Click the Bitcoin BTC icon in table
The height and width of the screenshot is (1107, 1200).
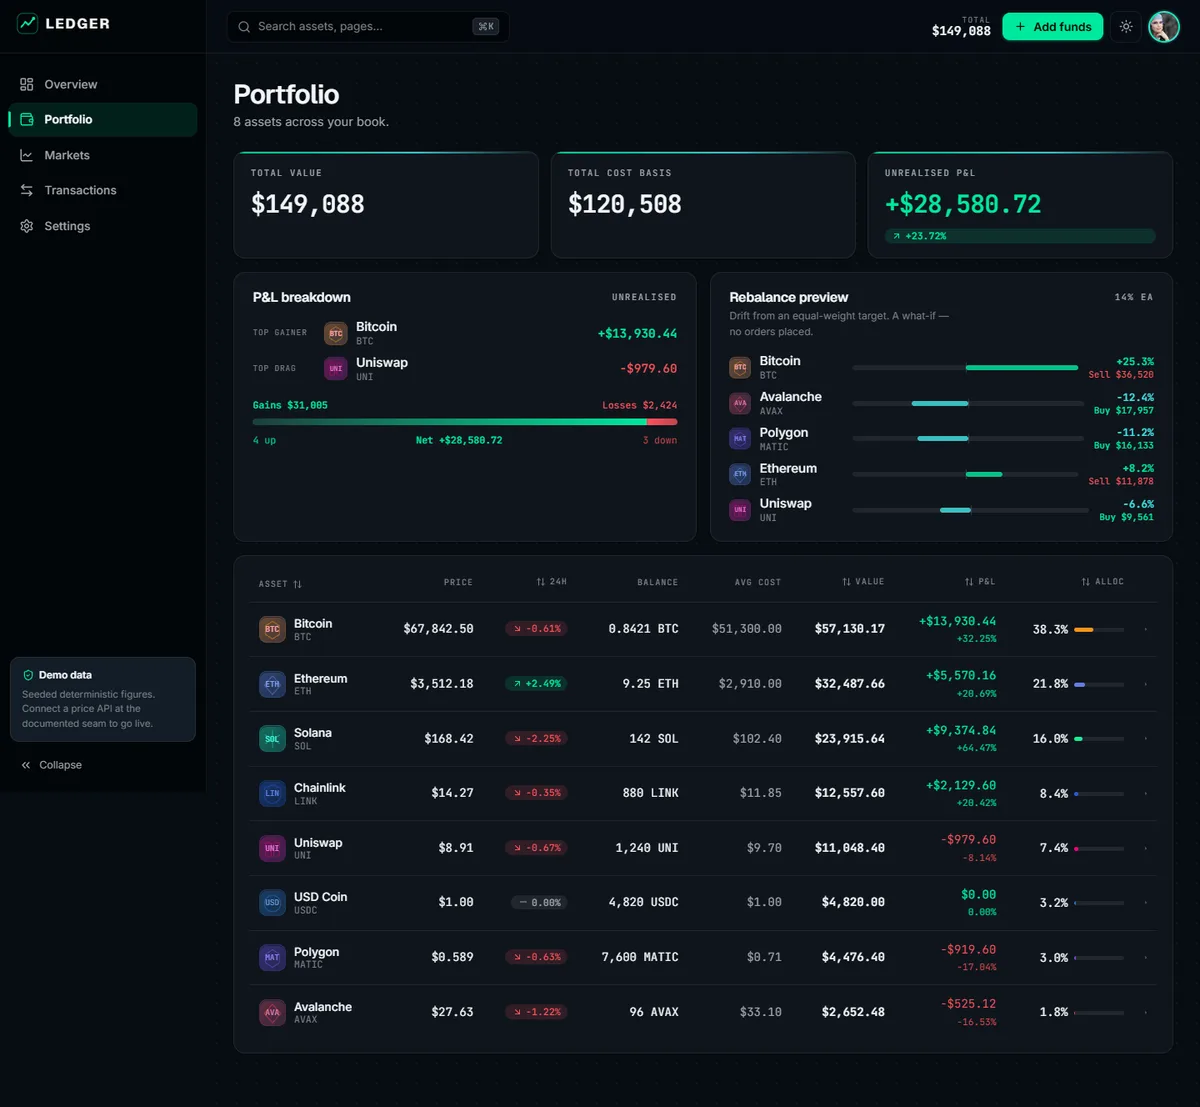tap(272, 629)
